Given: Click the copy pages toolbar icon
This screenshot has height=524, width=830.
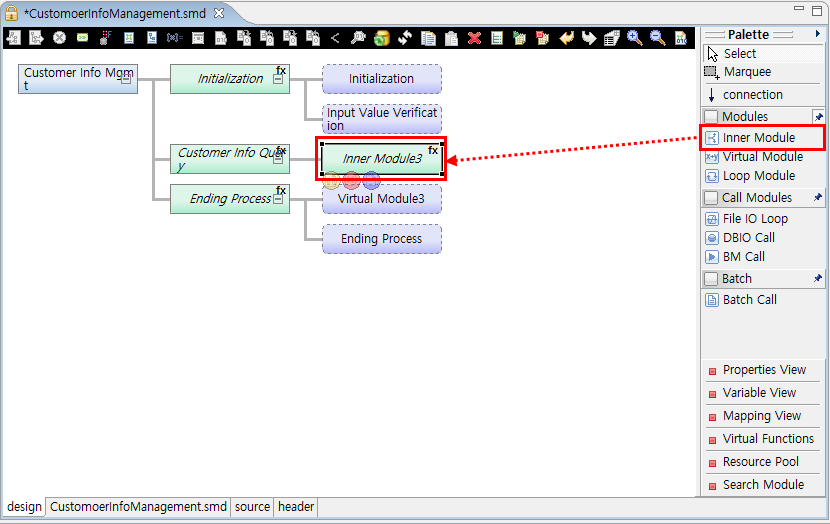Looking at the screenshot, I should pyautogui.click(x=428, y=38).
